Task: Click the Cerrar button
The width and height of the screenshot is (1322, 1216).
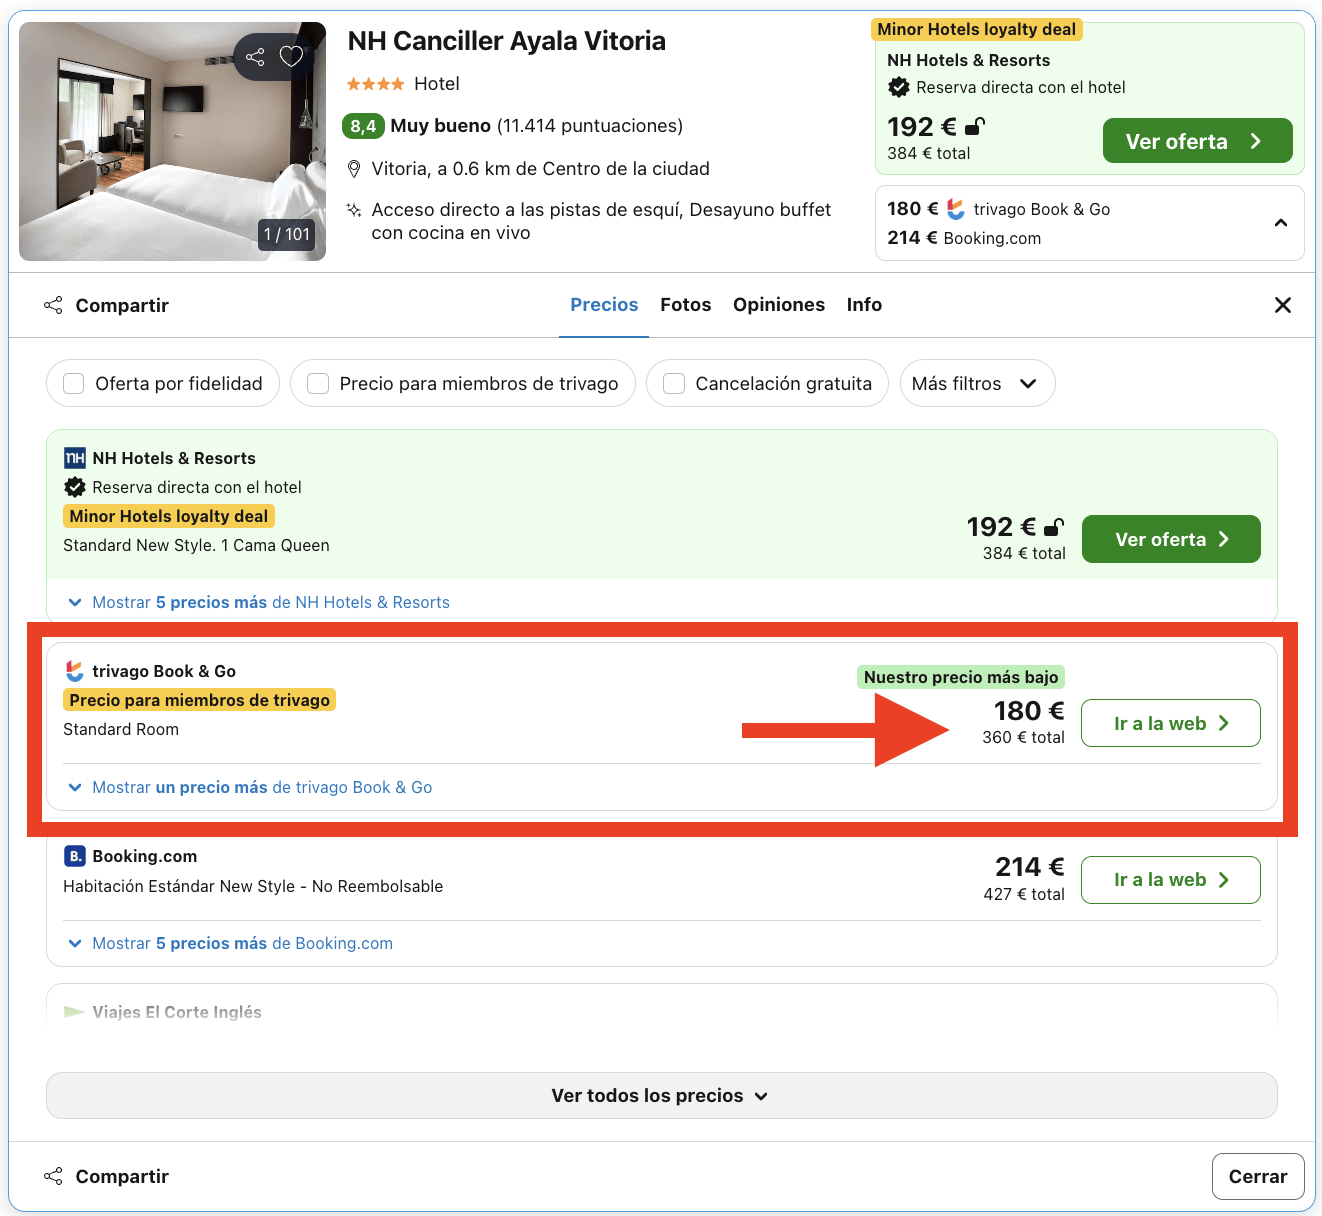Action: (x=1258, y=1176)
